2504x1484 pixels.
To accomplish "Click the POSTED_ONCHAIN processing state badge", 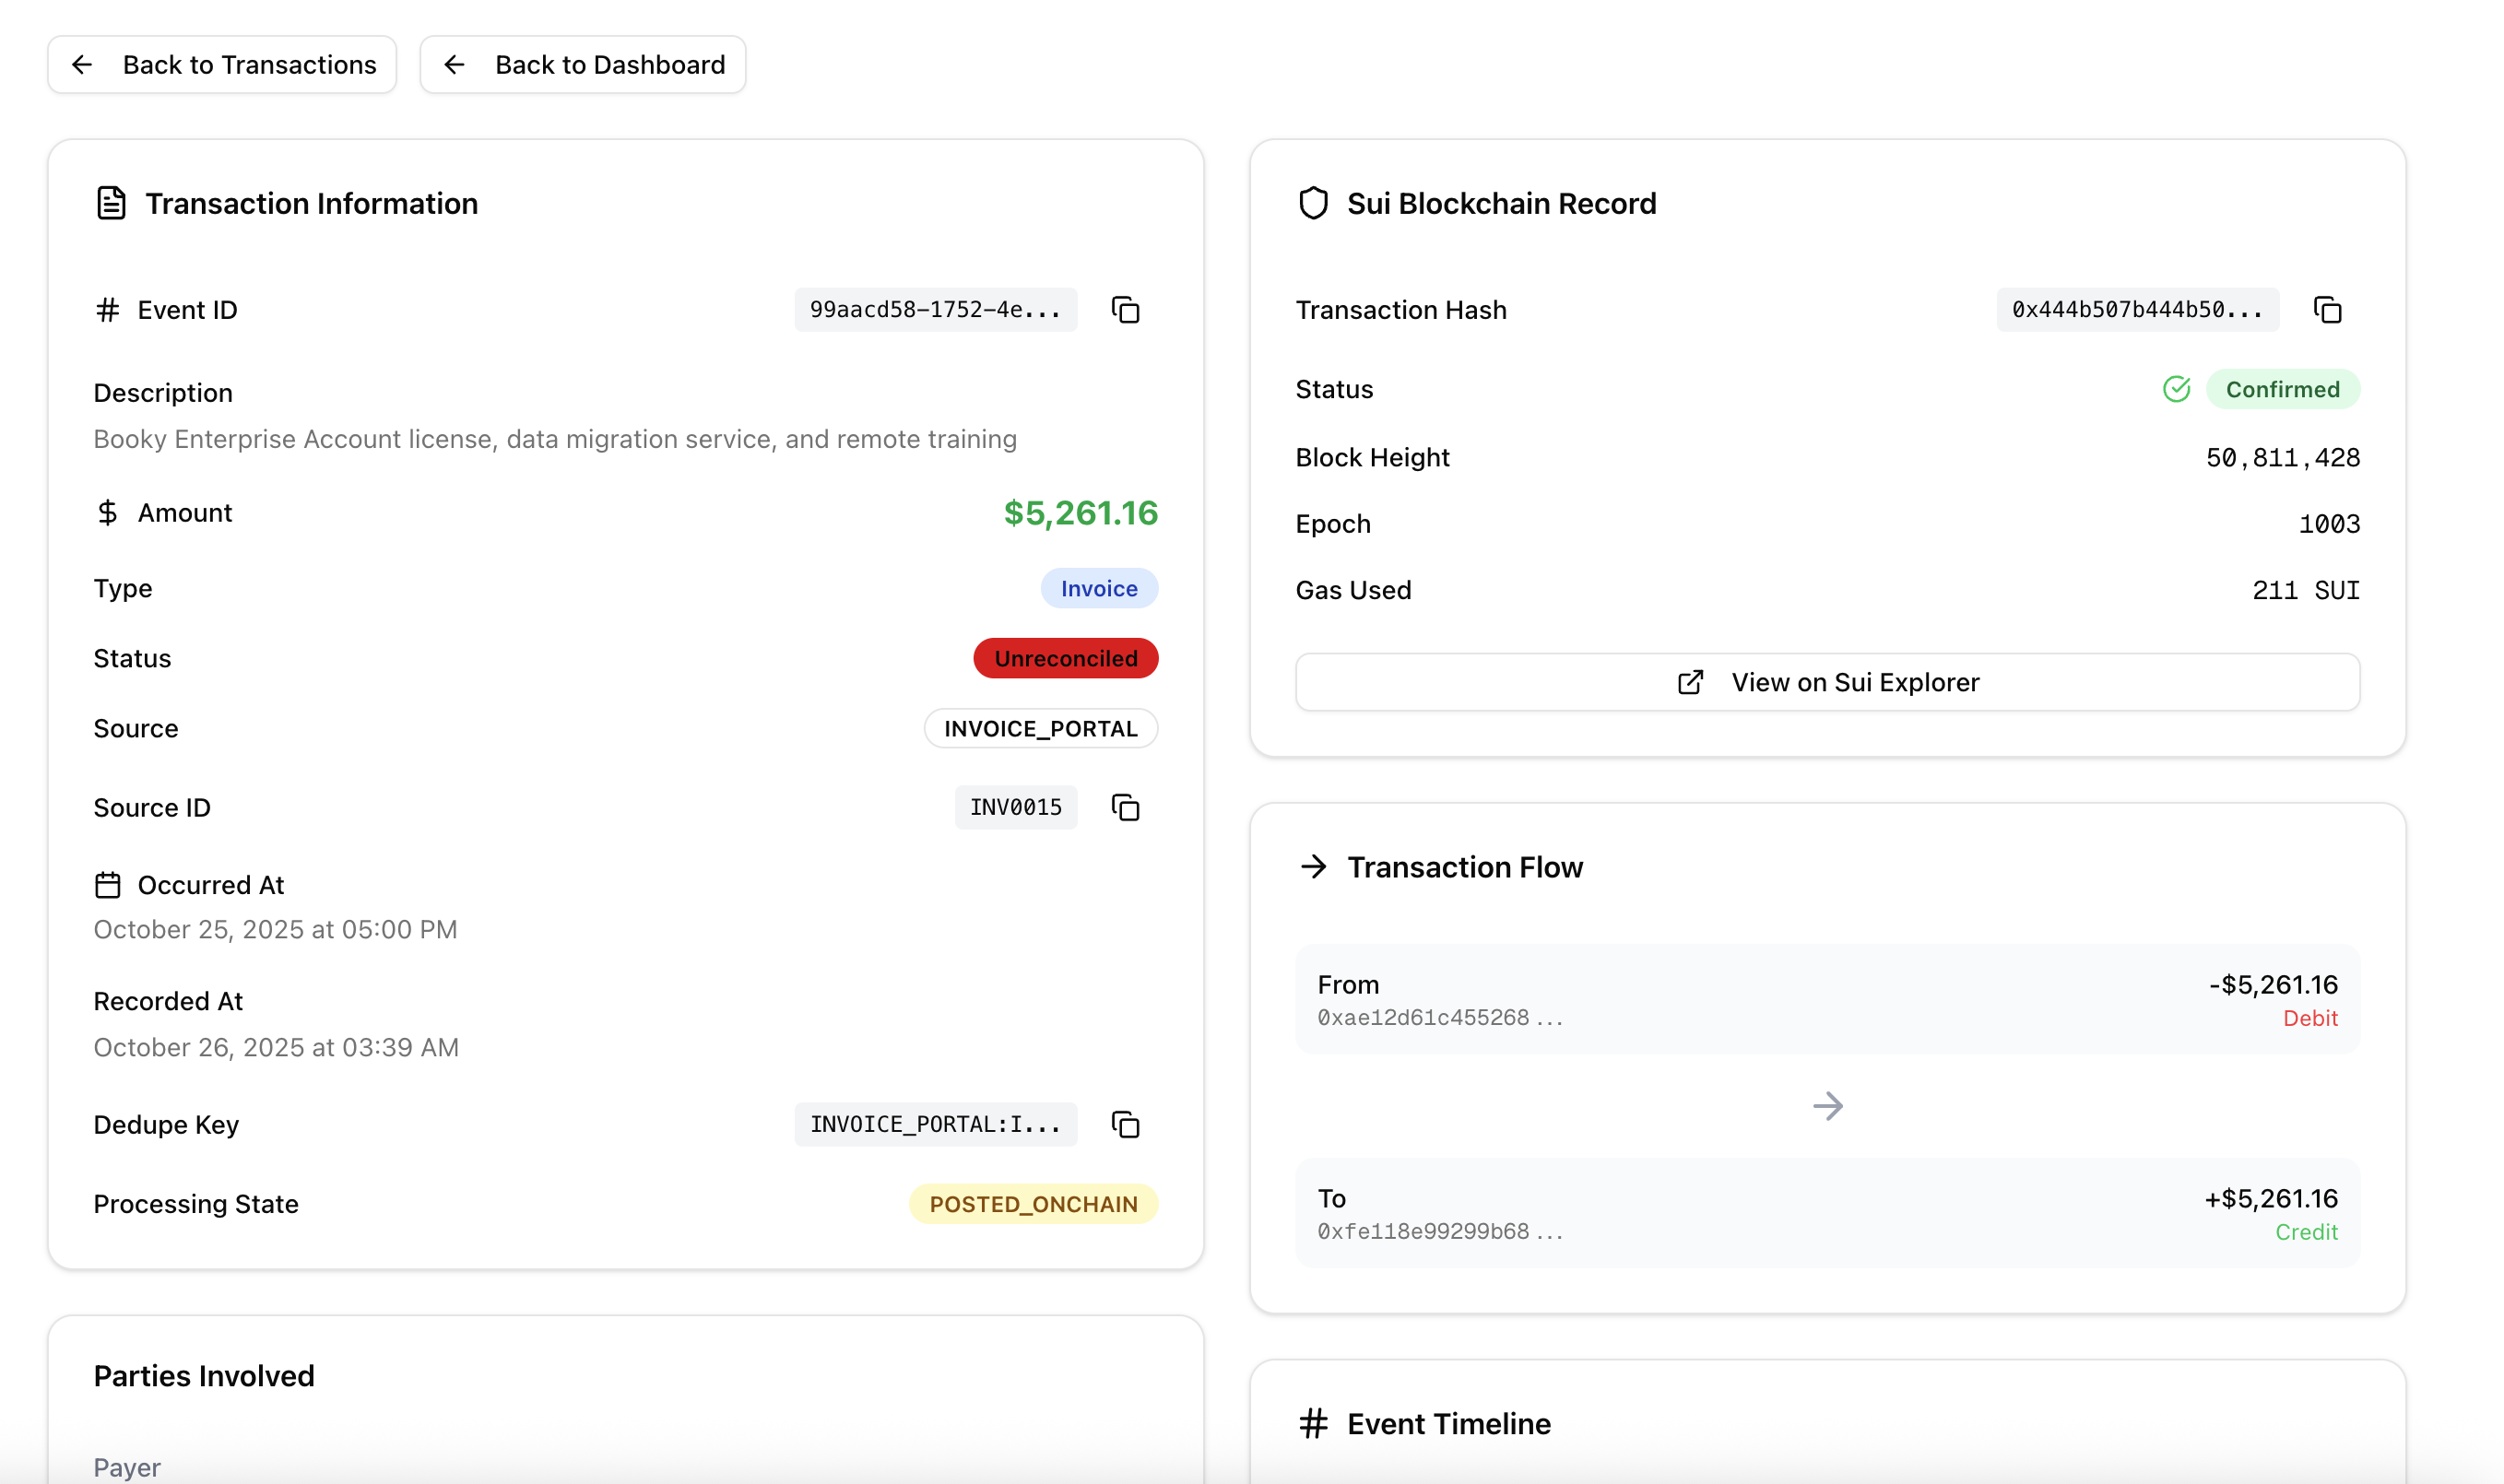I will click(x=1033, y=1204).
